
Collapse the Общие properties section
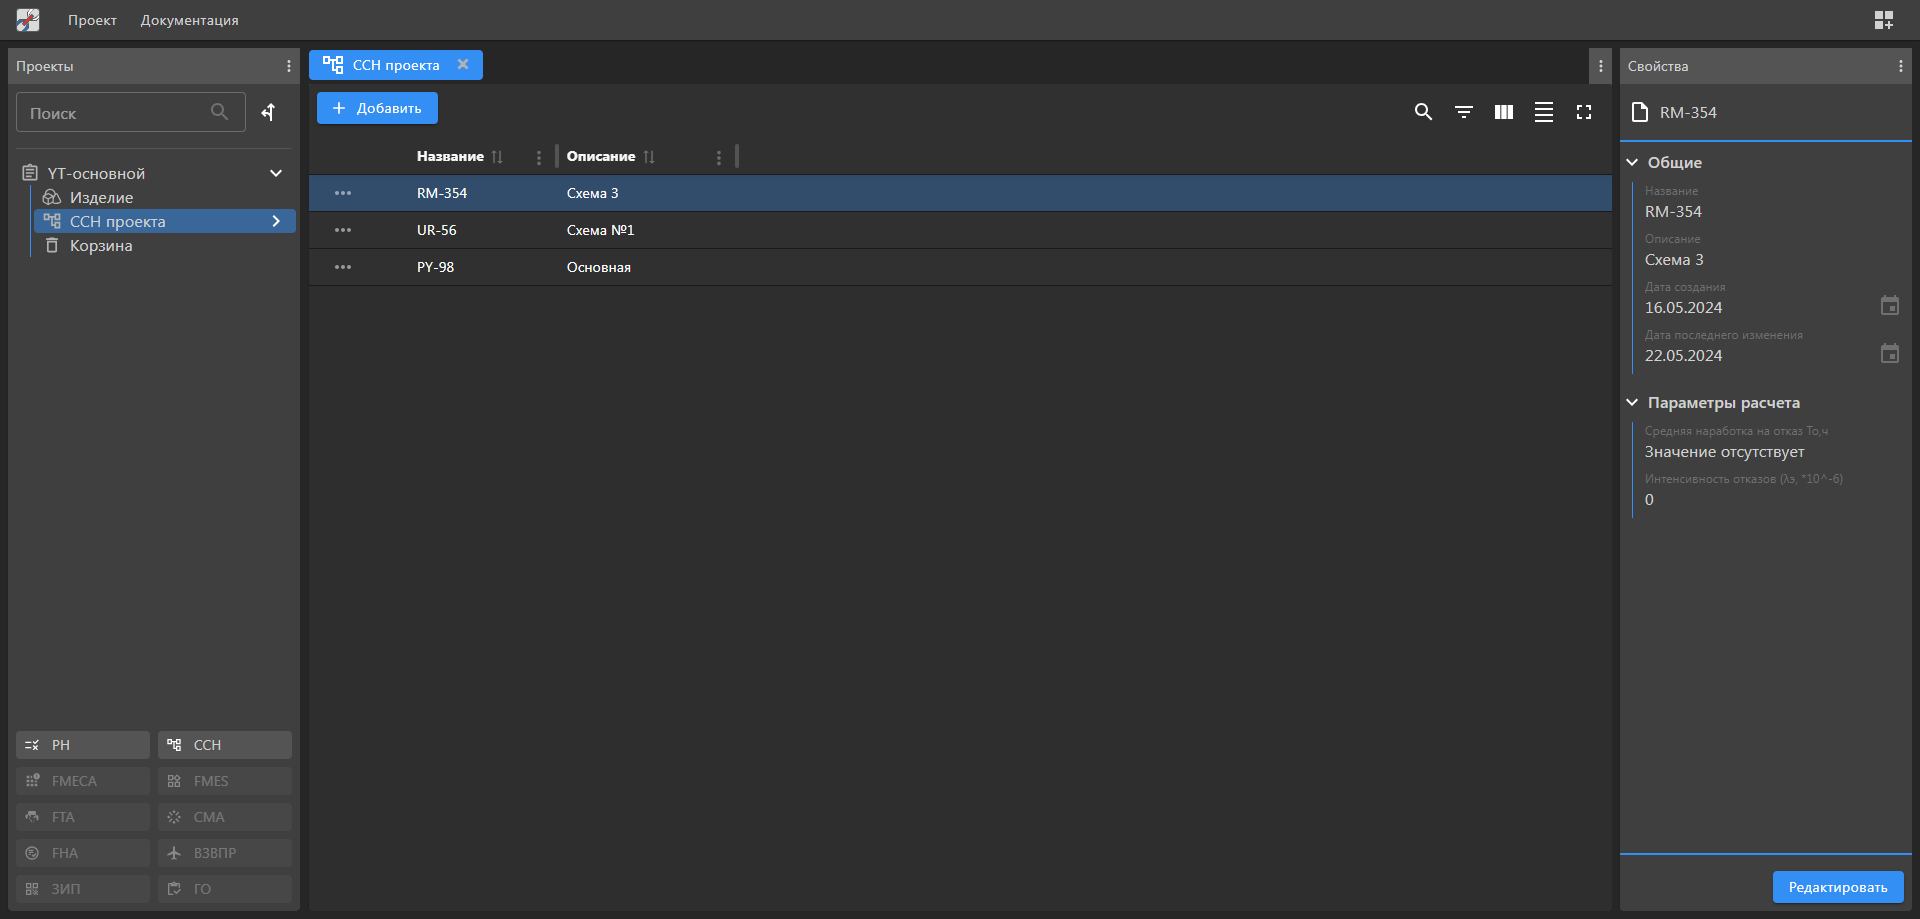(1632, 162)
